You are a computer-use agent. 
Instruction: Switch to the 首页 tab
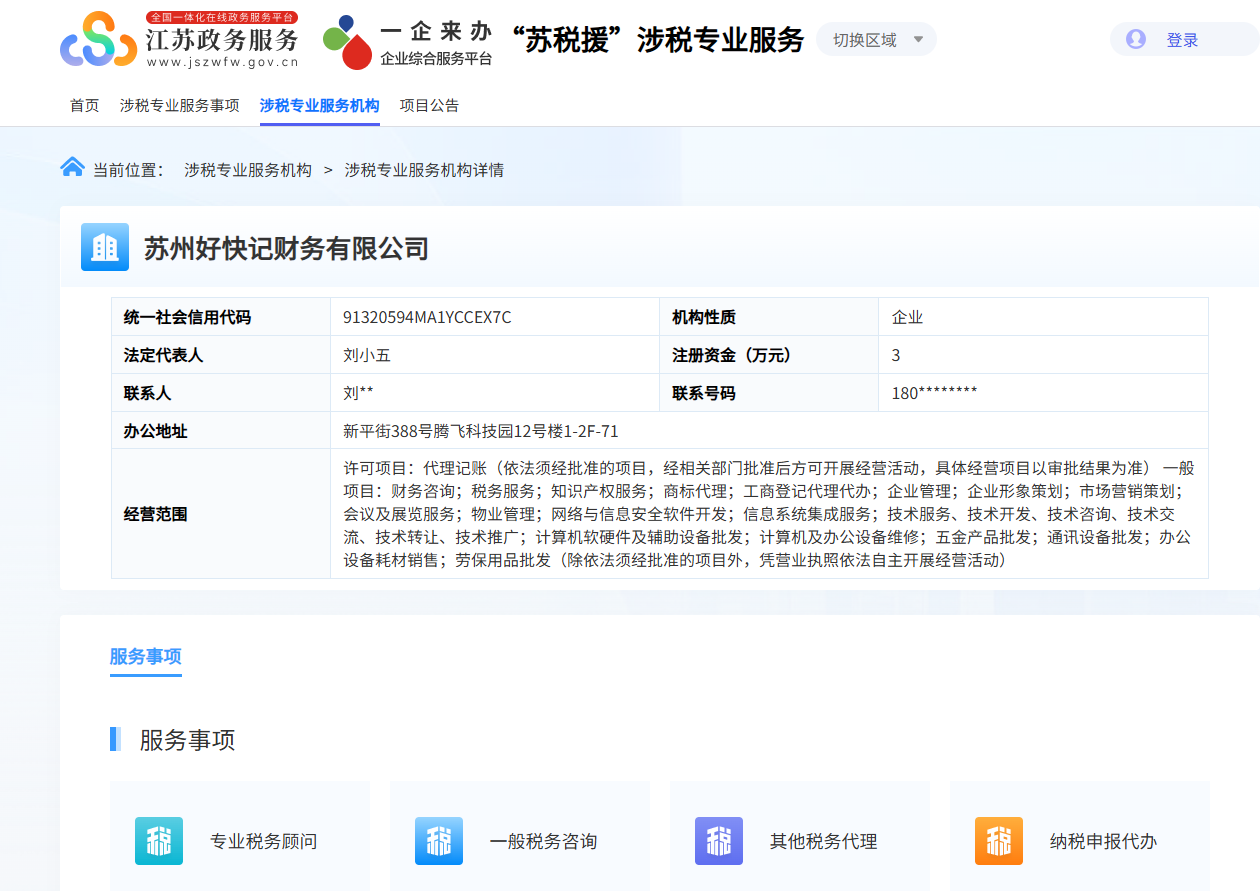tap(84, 104)
